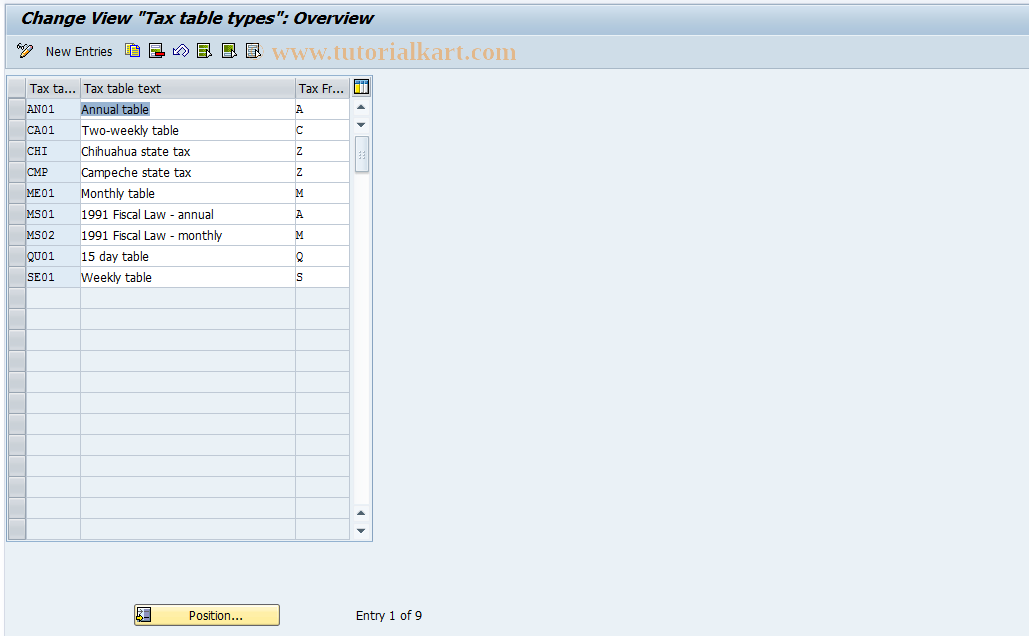Click the Delete row toolbar icon
Image resolution: width=1029 pixels, height=636 pixels.
pyautogui.click(x=156, y=51)
